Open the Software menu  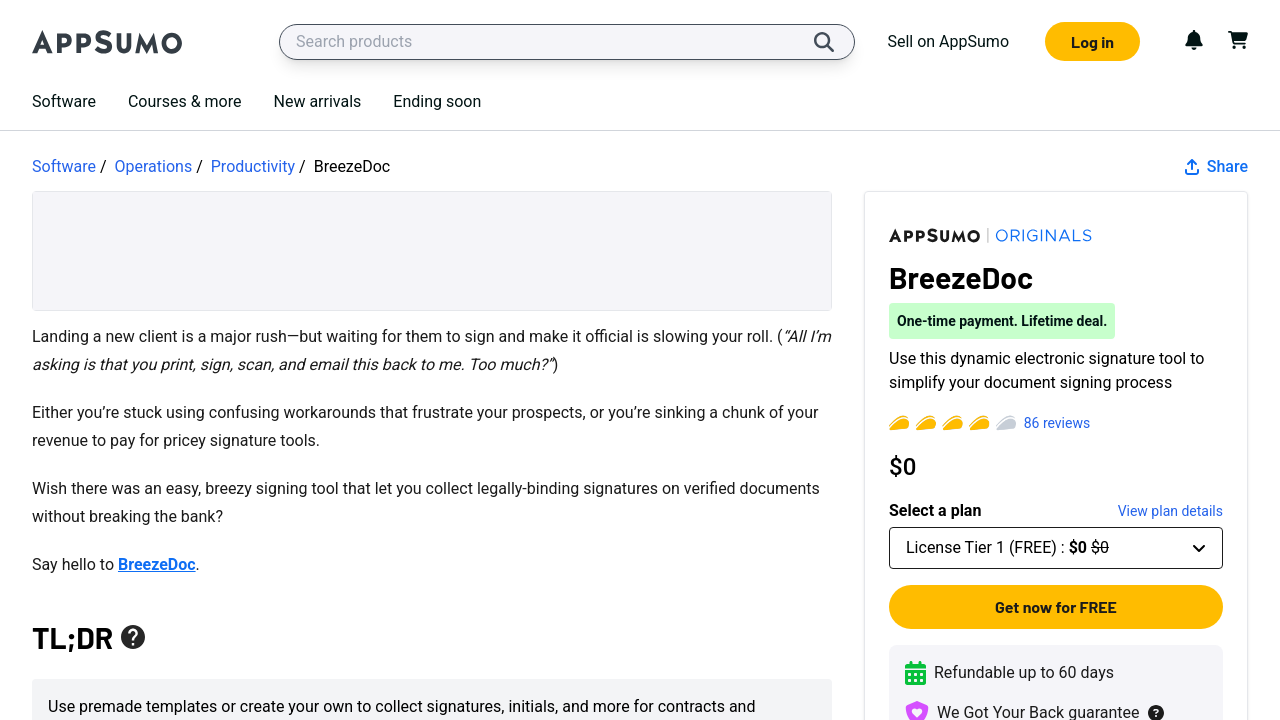(x=64, y=101)
